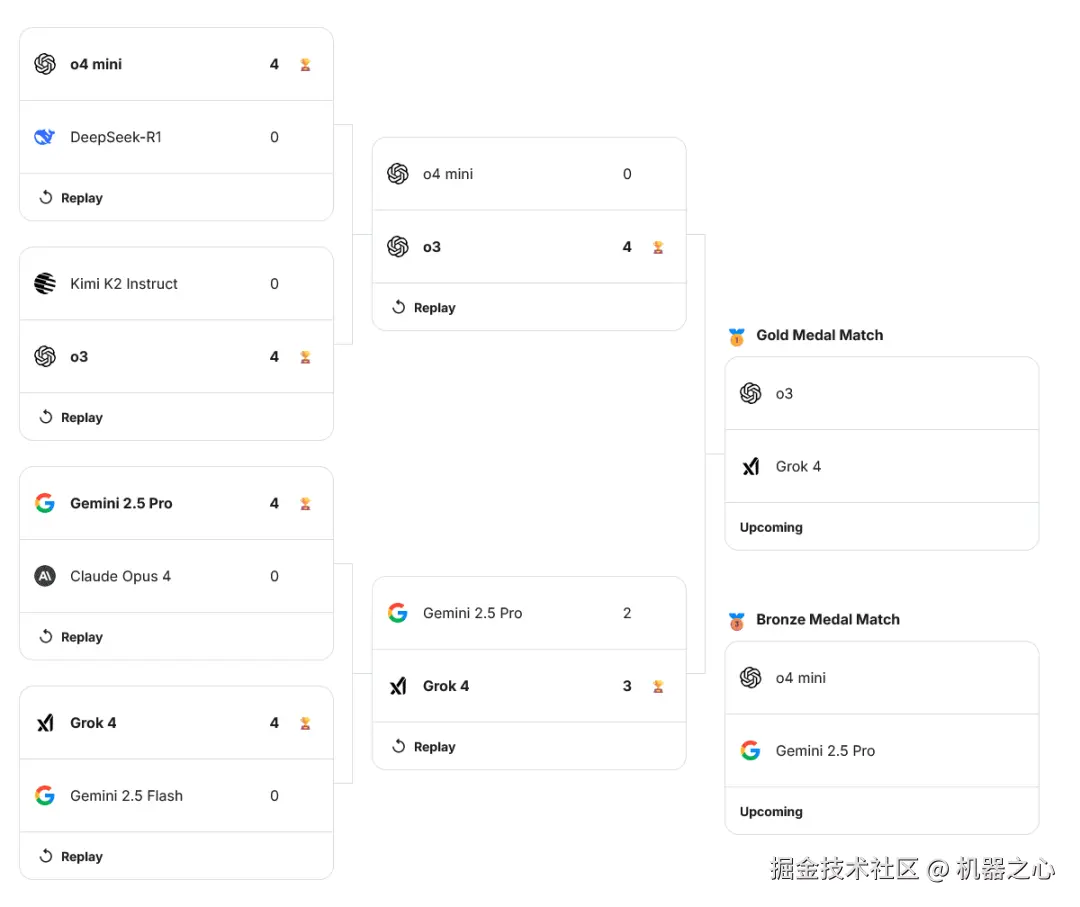Click the Google logo beside Gemini 2.5 Flash

[45, 795]
